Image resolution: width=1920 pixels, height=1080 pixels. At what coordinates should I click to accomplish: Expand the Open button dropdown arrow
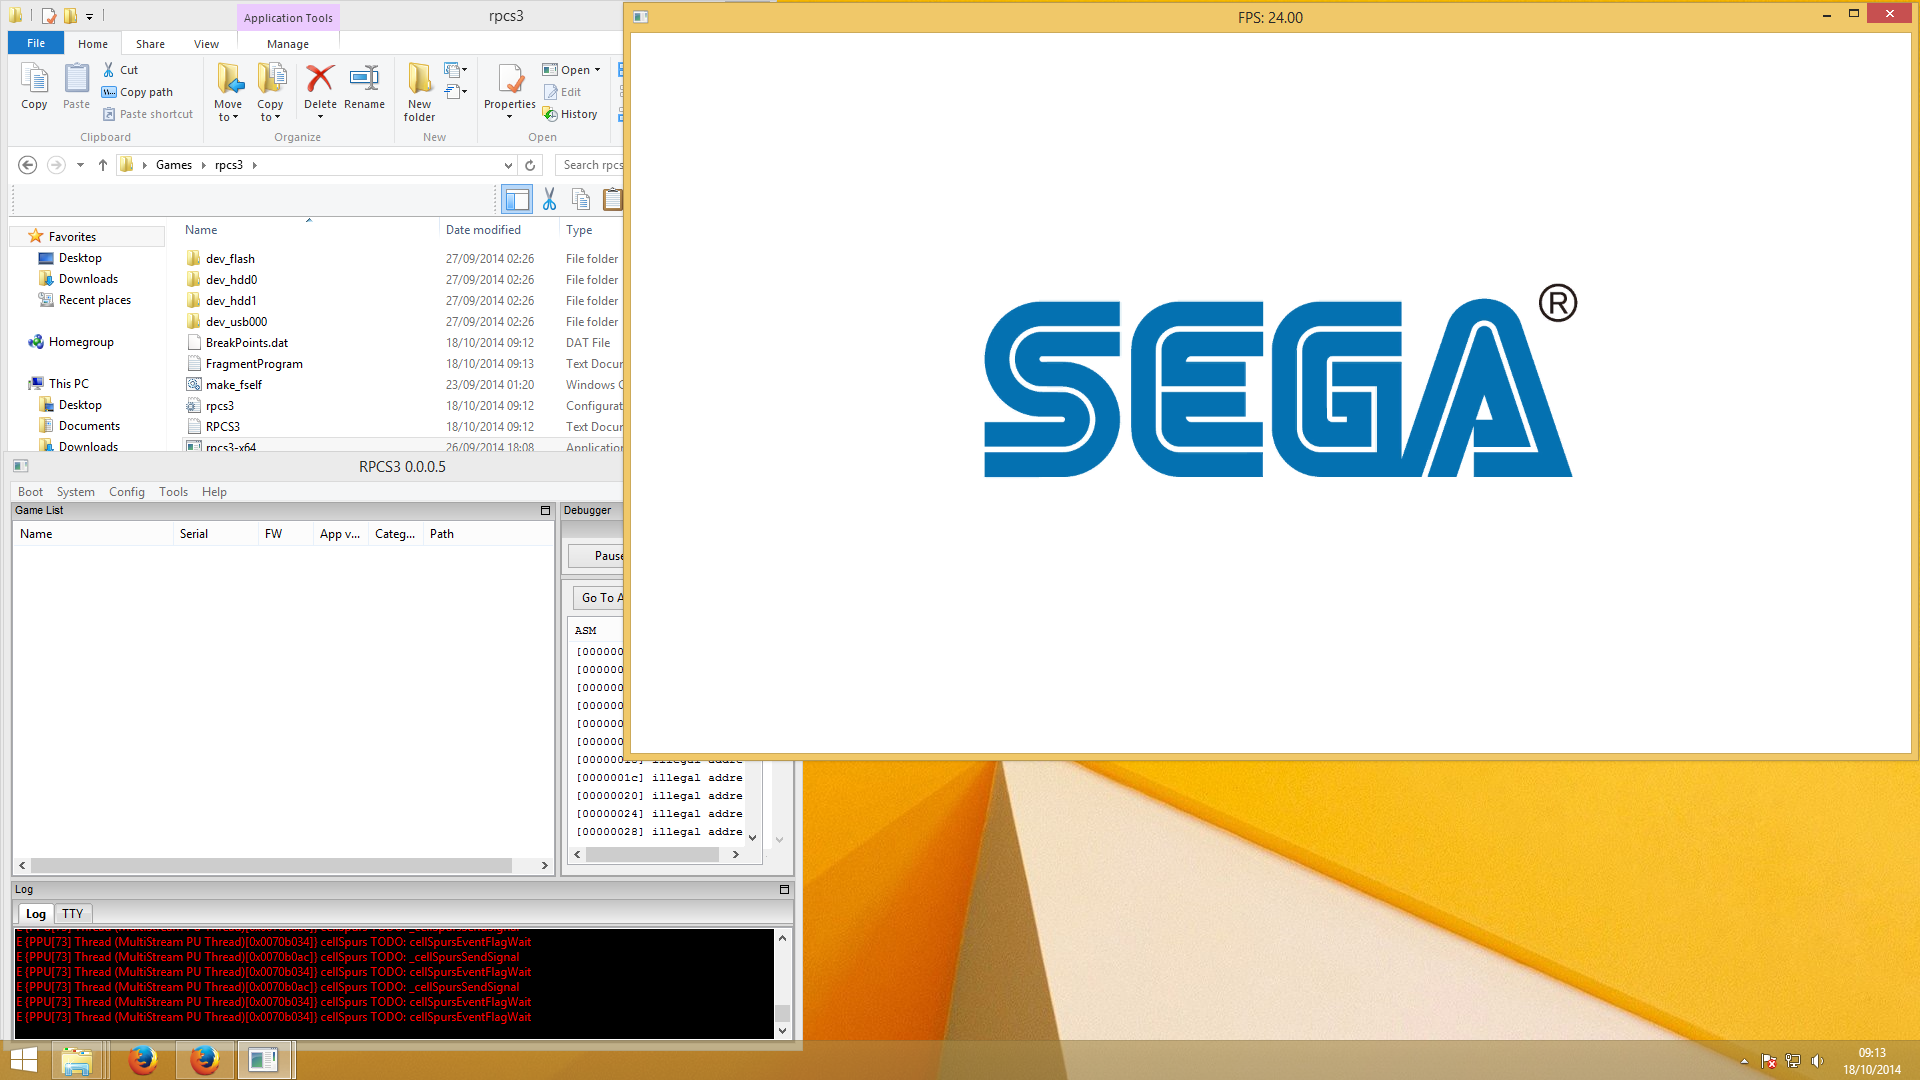pyautogui.click(x=597, y=70)
